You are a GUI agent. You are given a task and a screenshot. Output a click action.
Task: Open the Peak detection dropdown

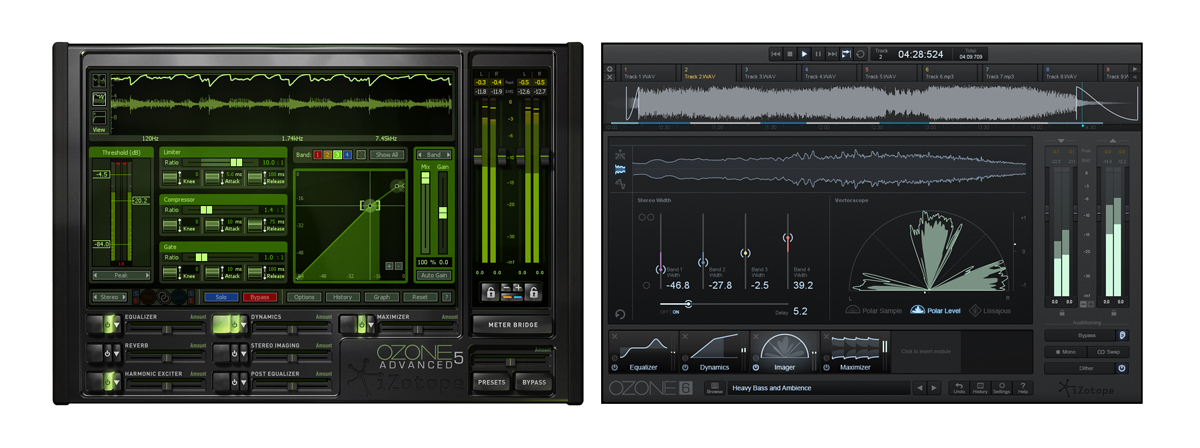(x=122, y=275)
